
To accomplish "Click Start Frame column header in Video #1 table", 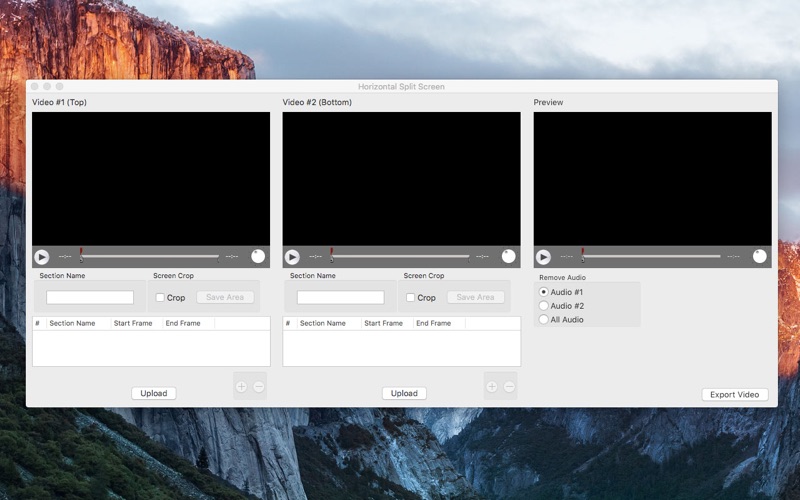I will [133, 324].
